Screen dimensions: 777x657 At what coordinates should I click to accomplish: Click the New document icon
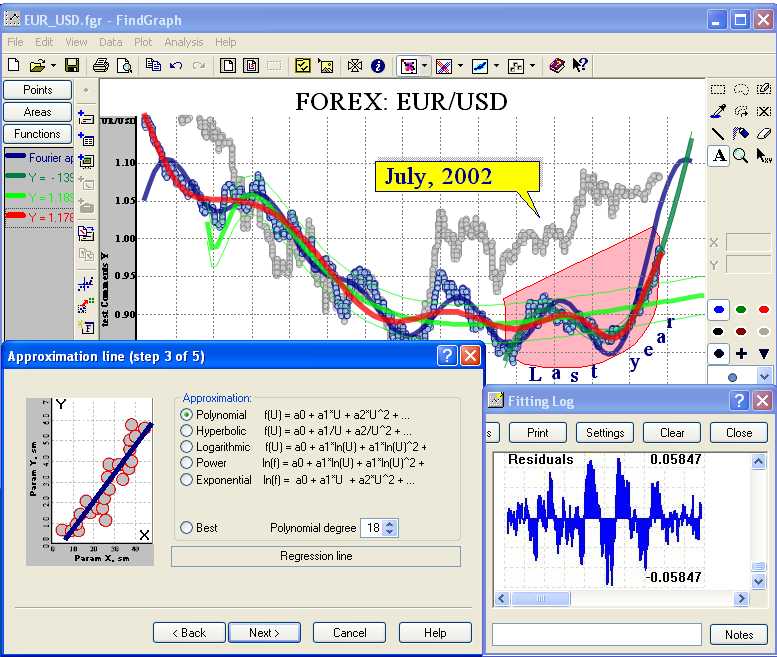pyautogui.click(x=14, y=65)
